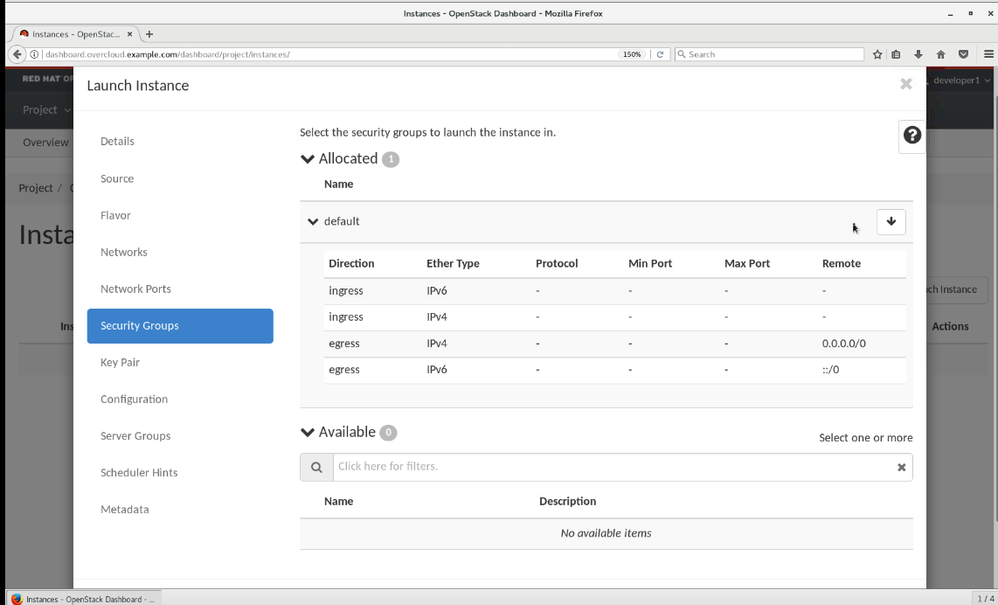Click into the security group filter input
Viewport: 998px width, 605px height.
(610, 467)
